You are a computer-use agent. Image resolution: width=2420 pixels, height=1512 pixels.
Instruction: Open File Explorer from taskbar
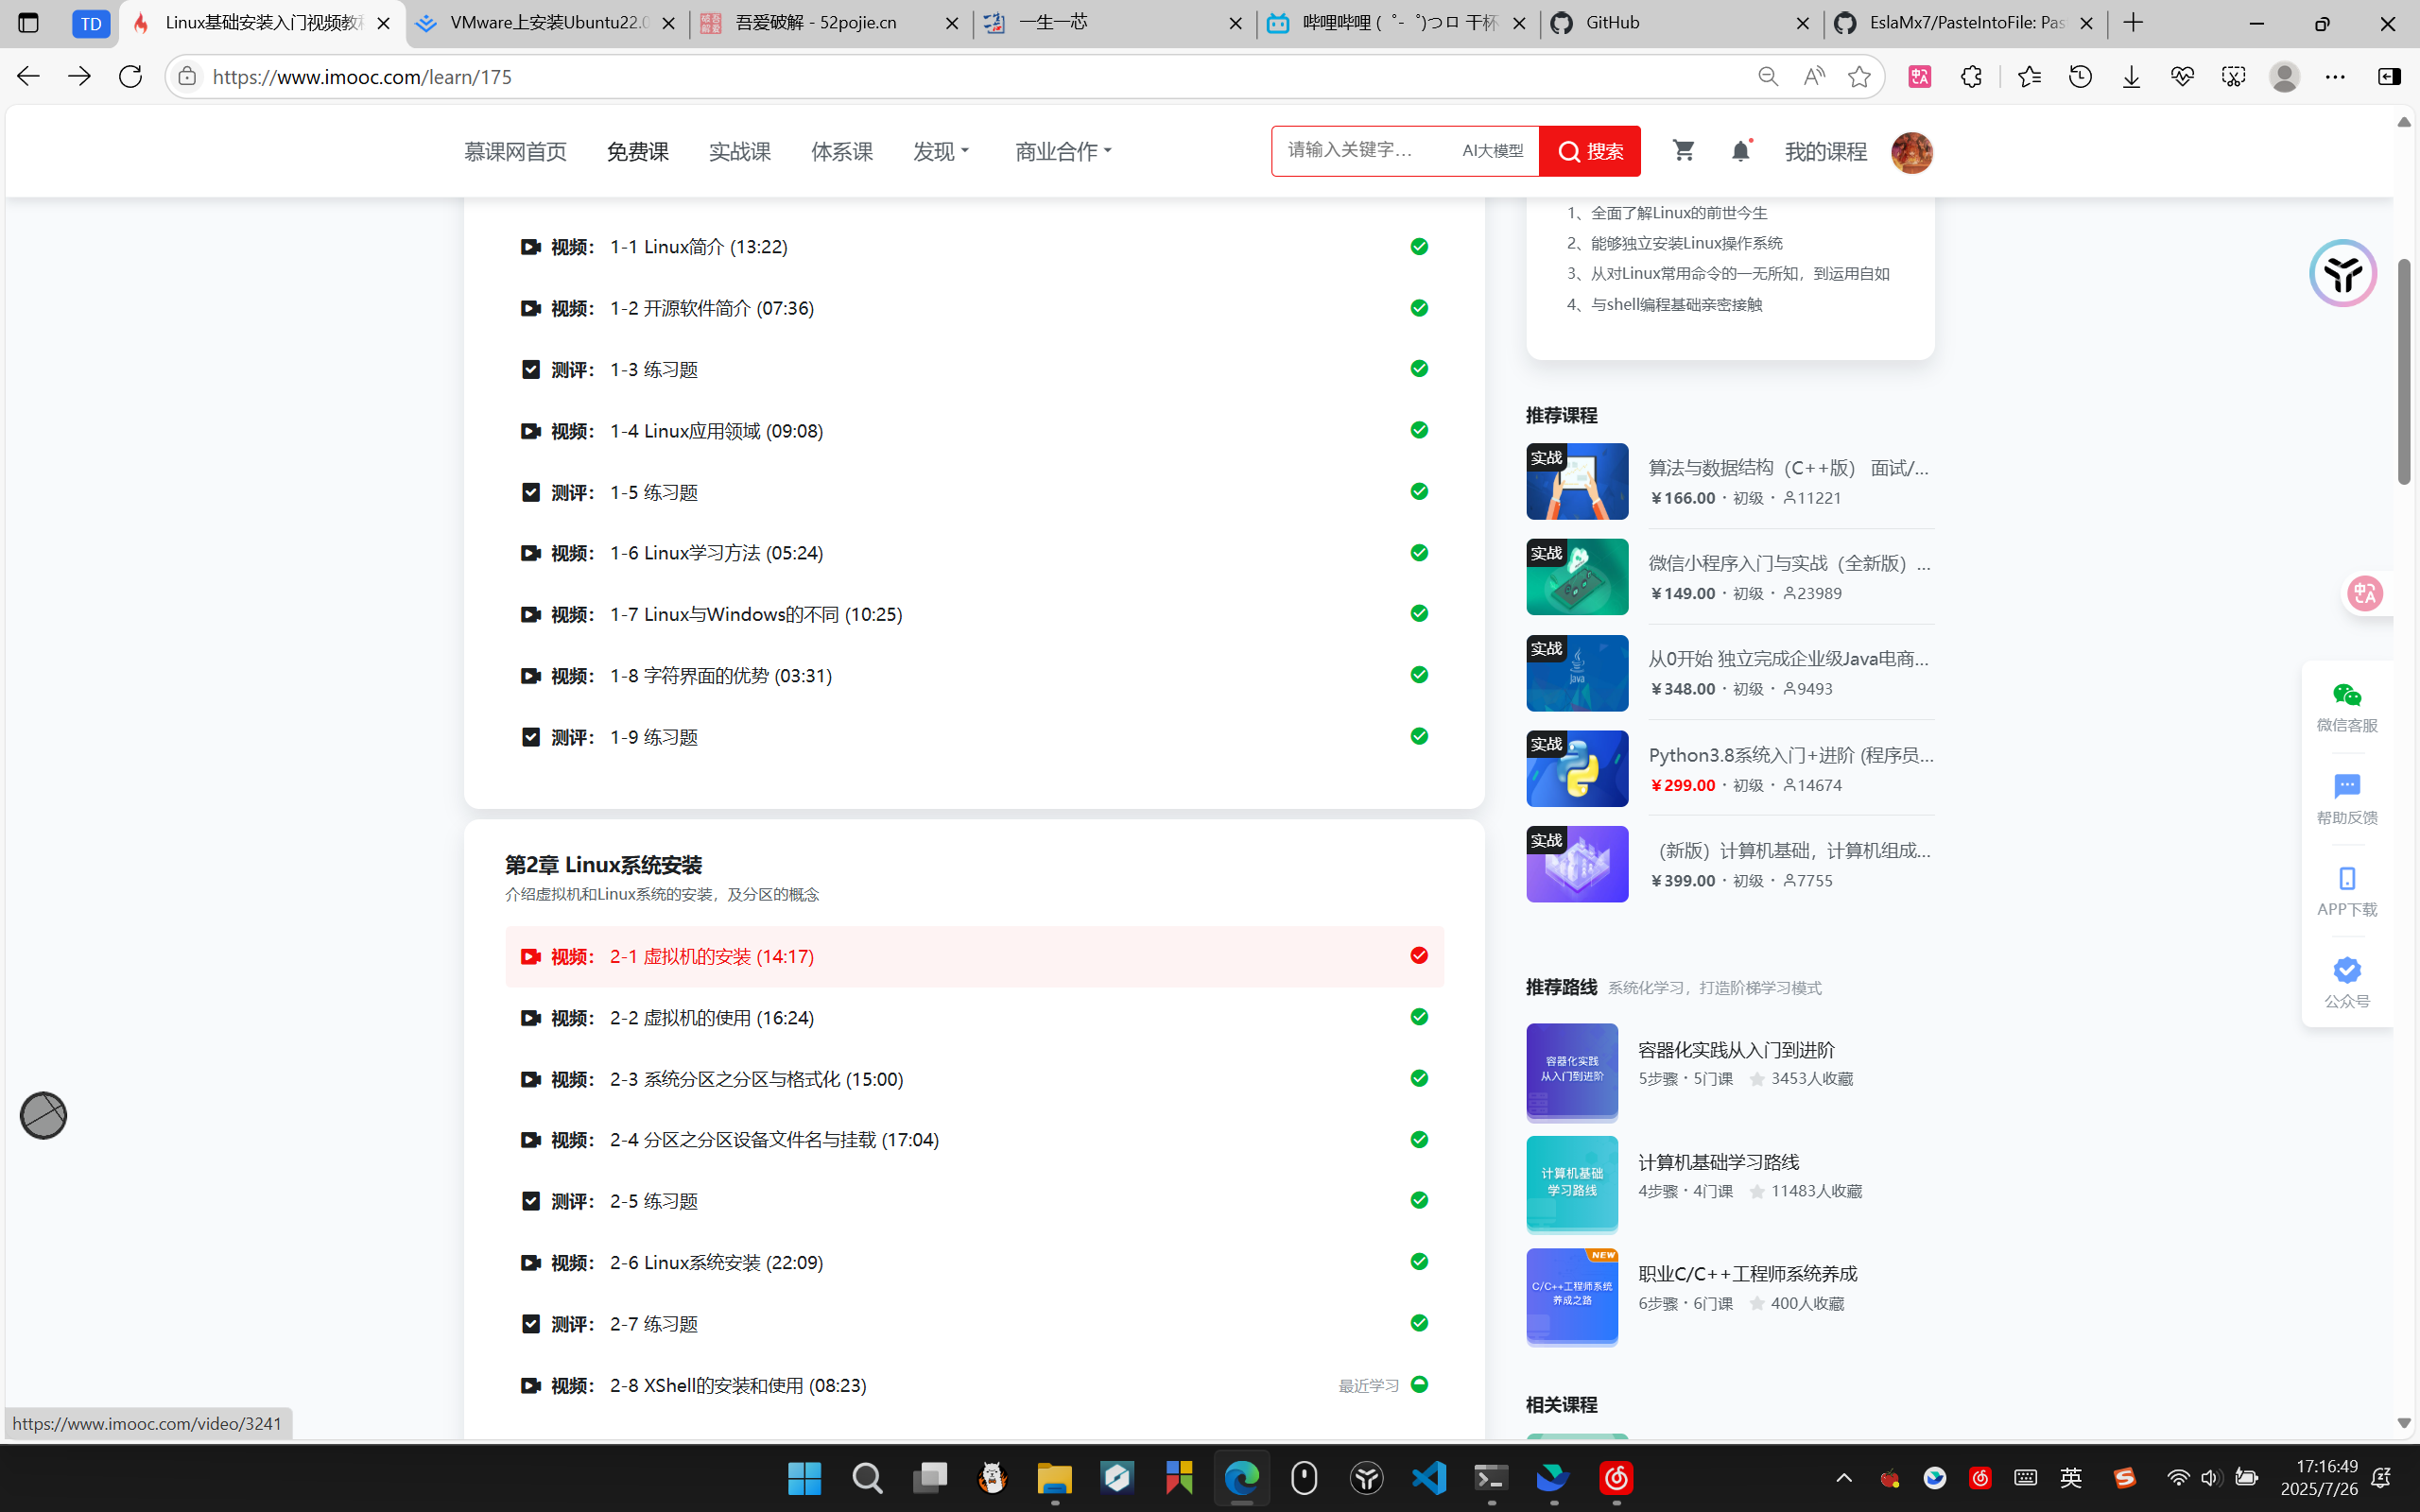coord(1054,1478)
